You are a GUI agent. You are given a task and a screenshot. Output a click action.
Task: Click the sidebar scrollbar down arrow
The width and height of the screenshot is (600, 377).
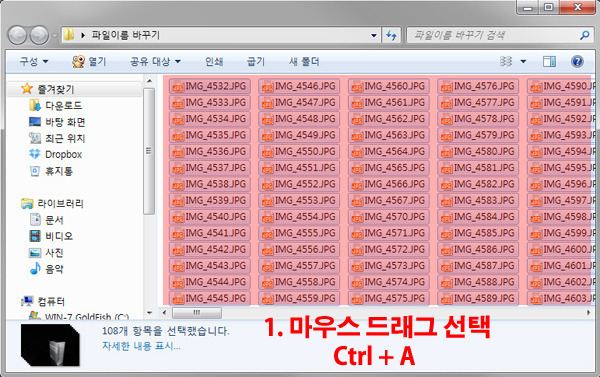click(x=150, y=313)
